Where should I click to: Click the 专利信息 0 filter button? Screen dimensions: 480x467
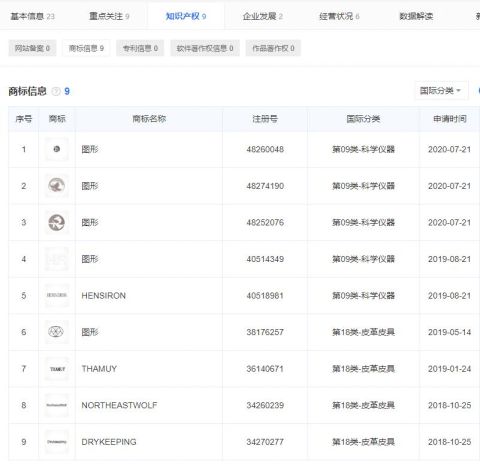[140, 48]
